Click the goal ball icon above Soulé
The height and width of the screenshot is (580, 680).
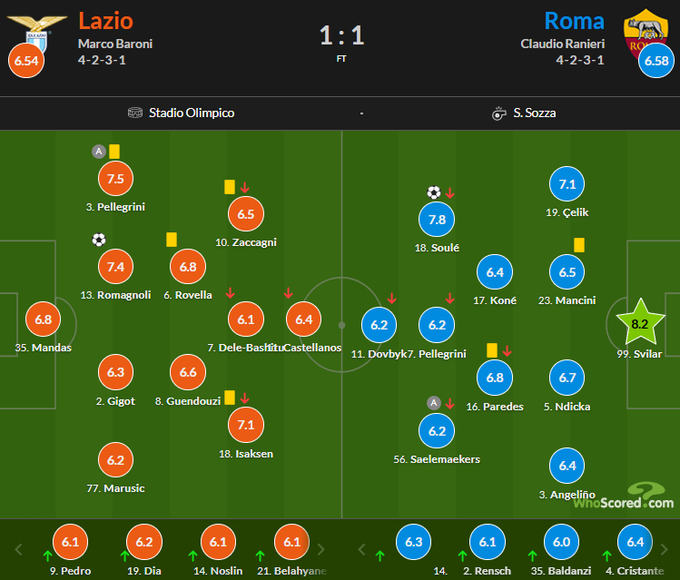coord(434,193)
